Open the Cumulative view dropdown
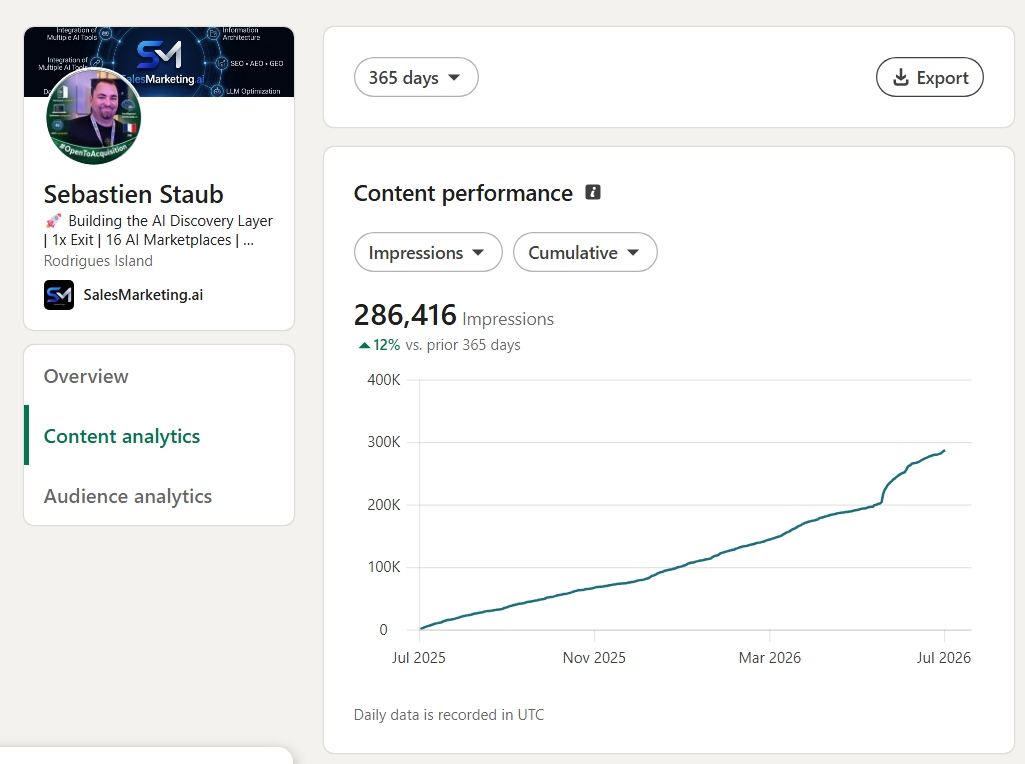Viewport: 1025px width, 764px height. click(585, 252)
